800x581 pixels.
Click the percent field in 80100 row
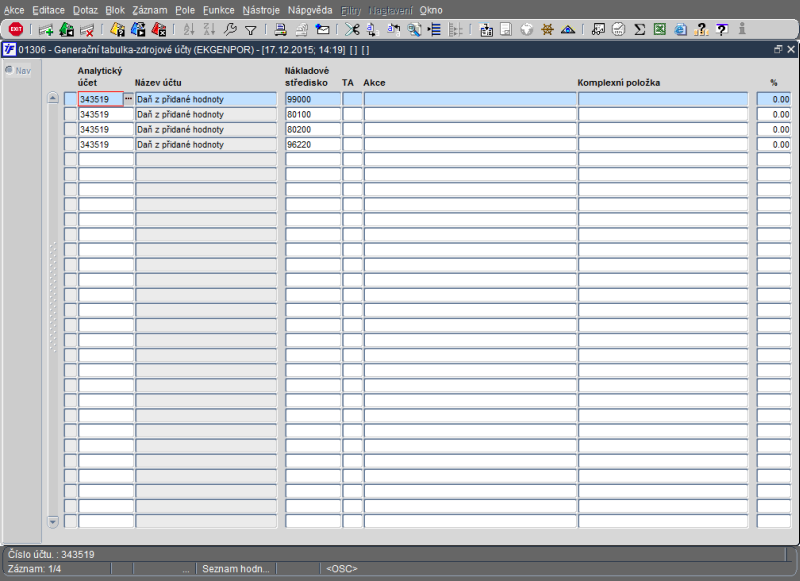pos(774,114)
